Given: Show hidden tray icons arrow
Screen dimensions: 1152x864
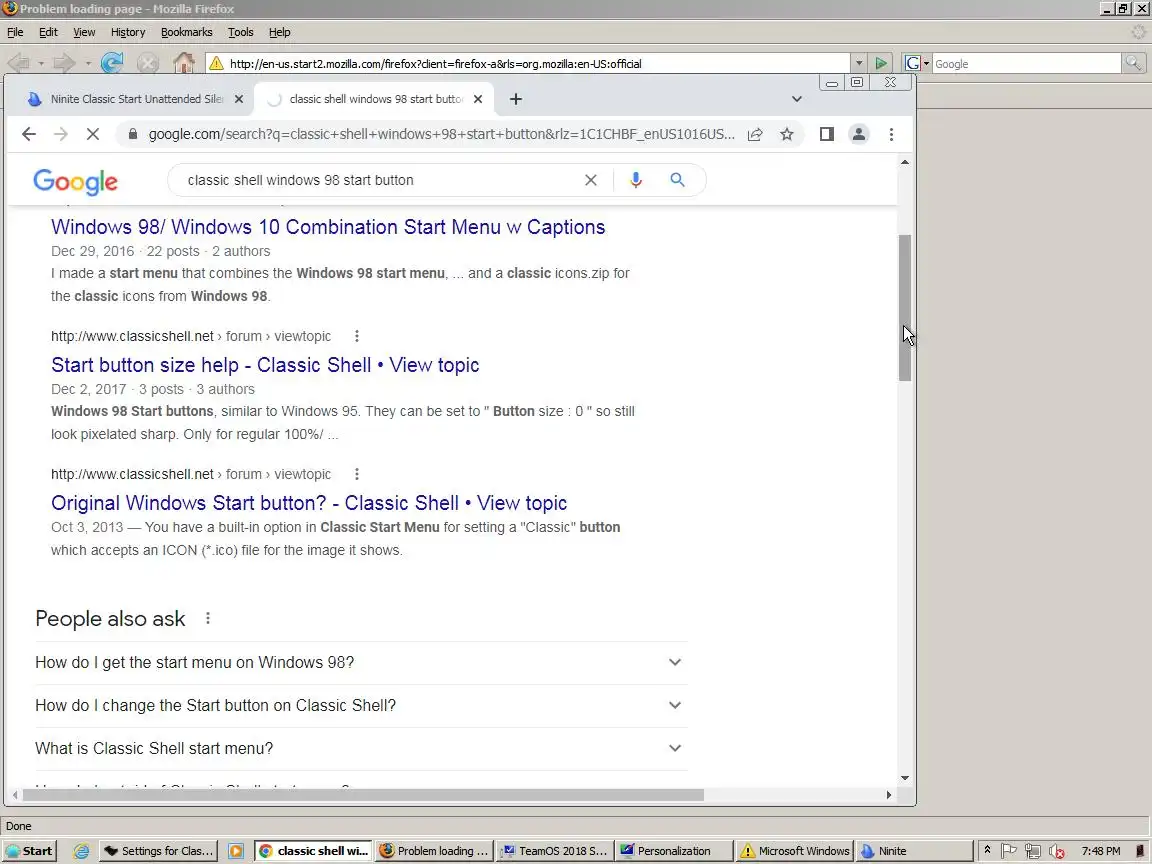Looking at the screenshot, I should pos(987,850).
